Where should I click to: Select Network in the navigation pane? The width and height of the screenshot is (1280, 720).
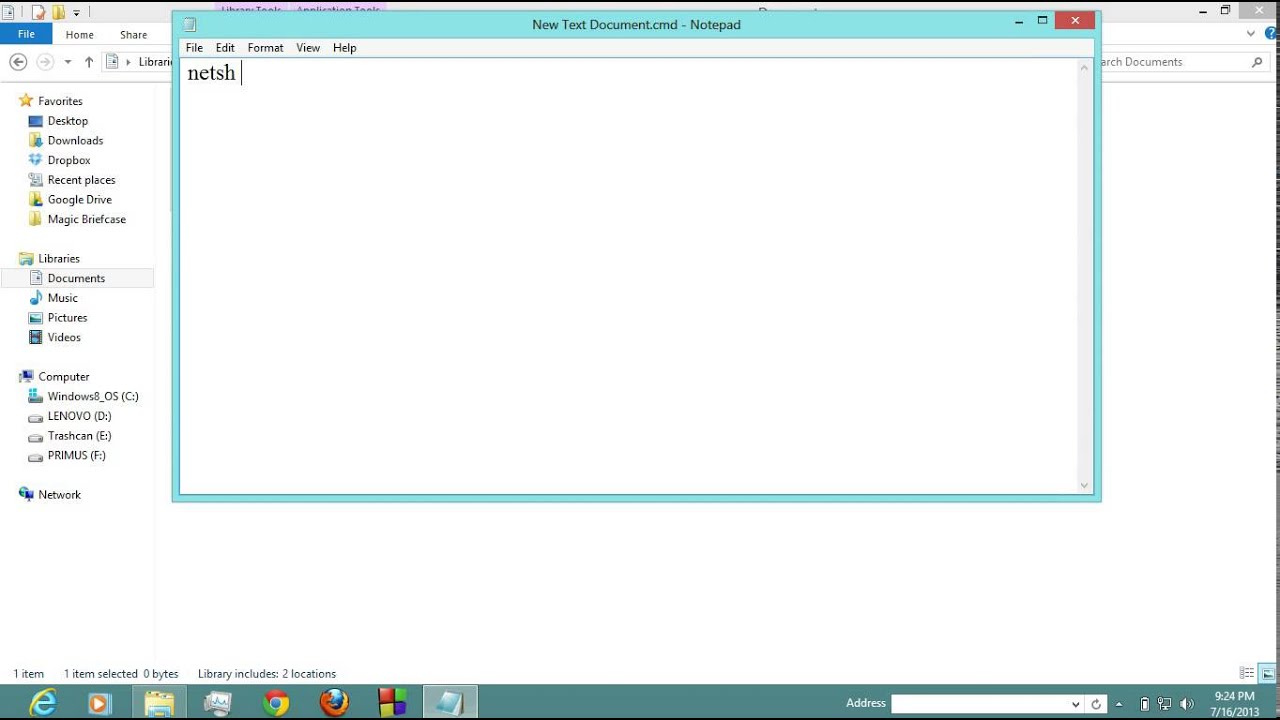point(59,495)
